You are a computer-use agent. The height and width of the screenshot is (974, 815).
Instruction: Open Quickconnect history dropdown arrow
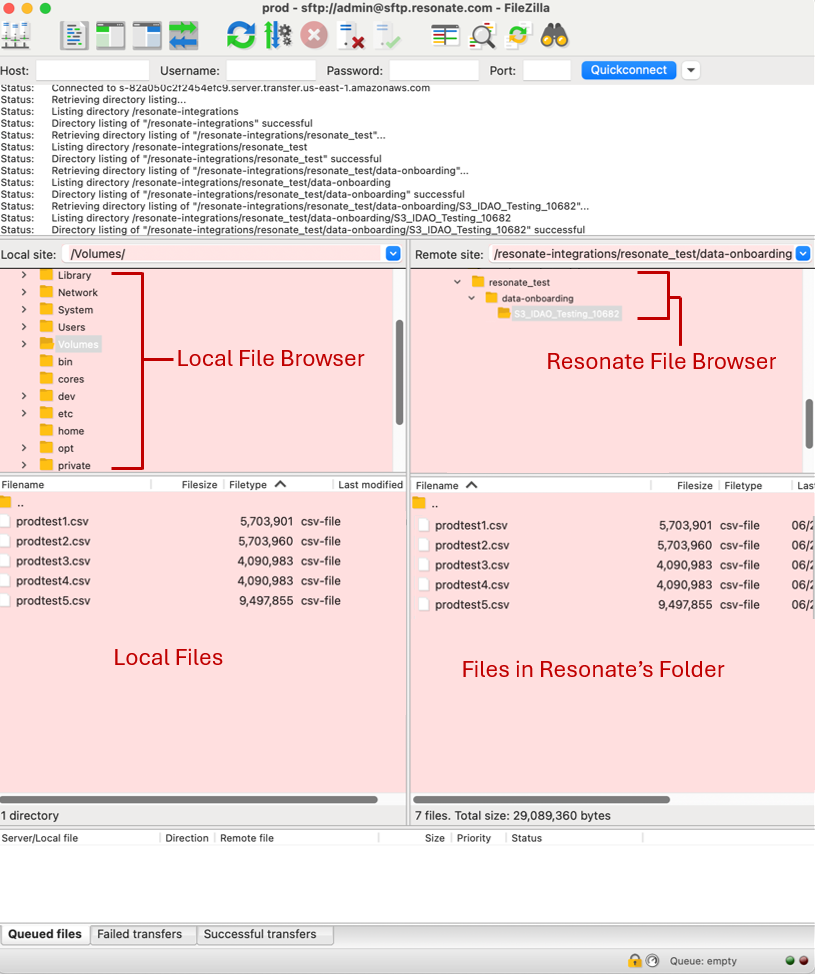coord(691,70)
